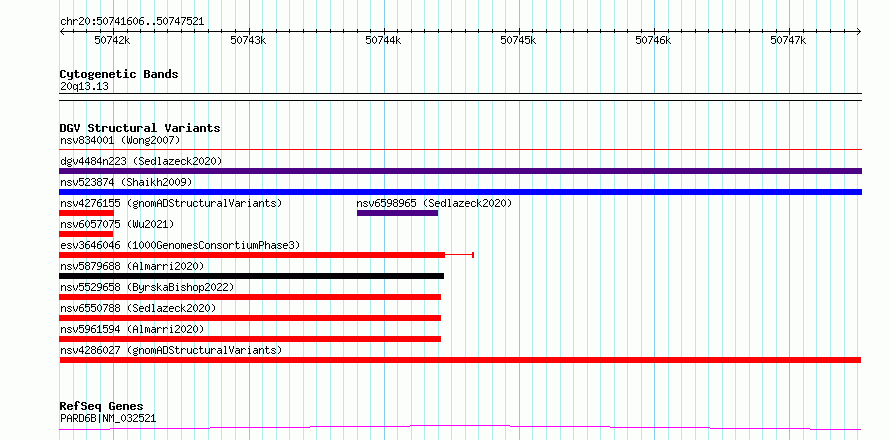
Task: Click the red nsv5961594 variant bar
Action: pyautogui.click(x=250, y=339)
